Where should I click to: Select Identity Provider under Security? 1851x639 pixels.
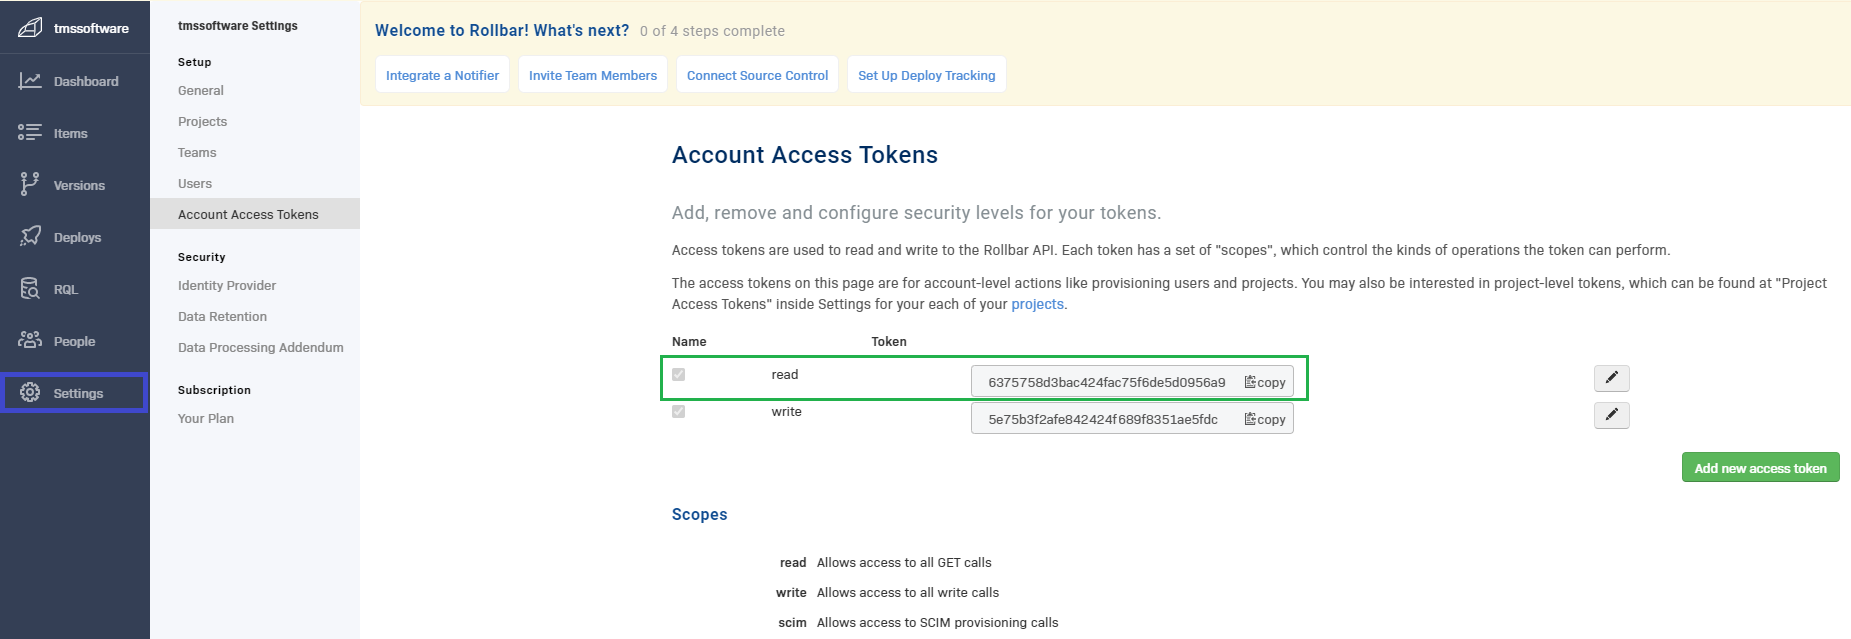click(x=227, y=285)
